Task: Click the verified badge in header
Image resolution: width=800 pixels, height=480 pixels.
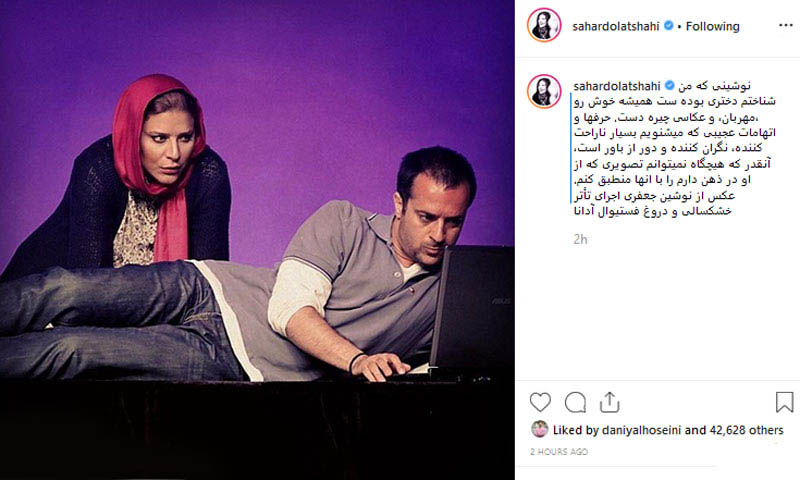Action: pos(668,26)
